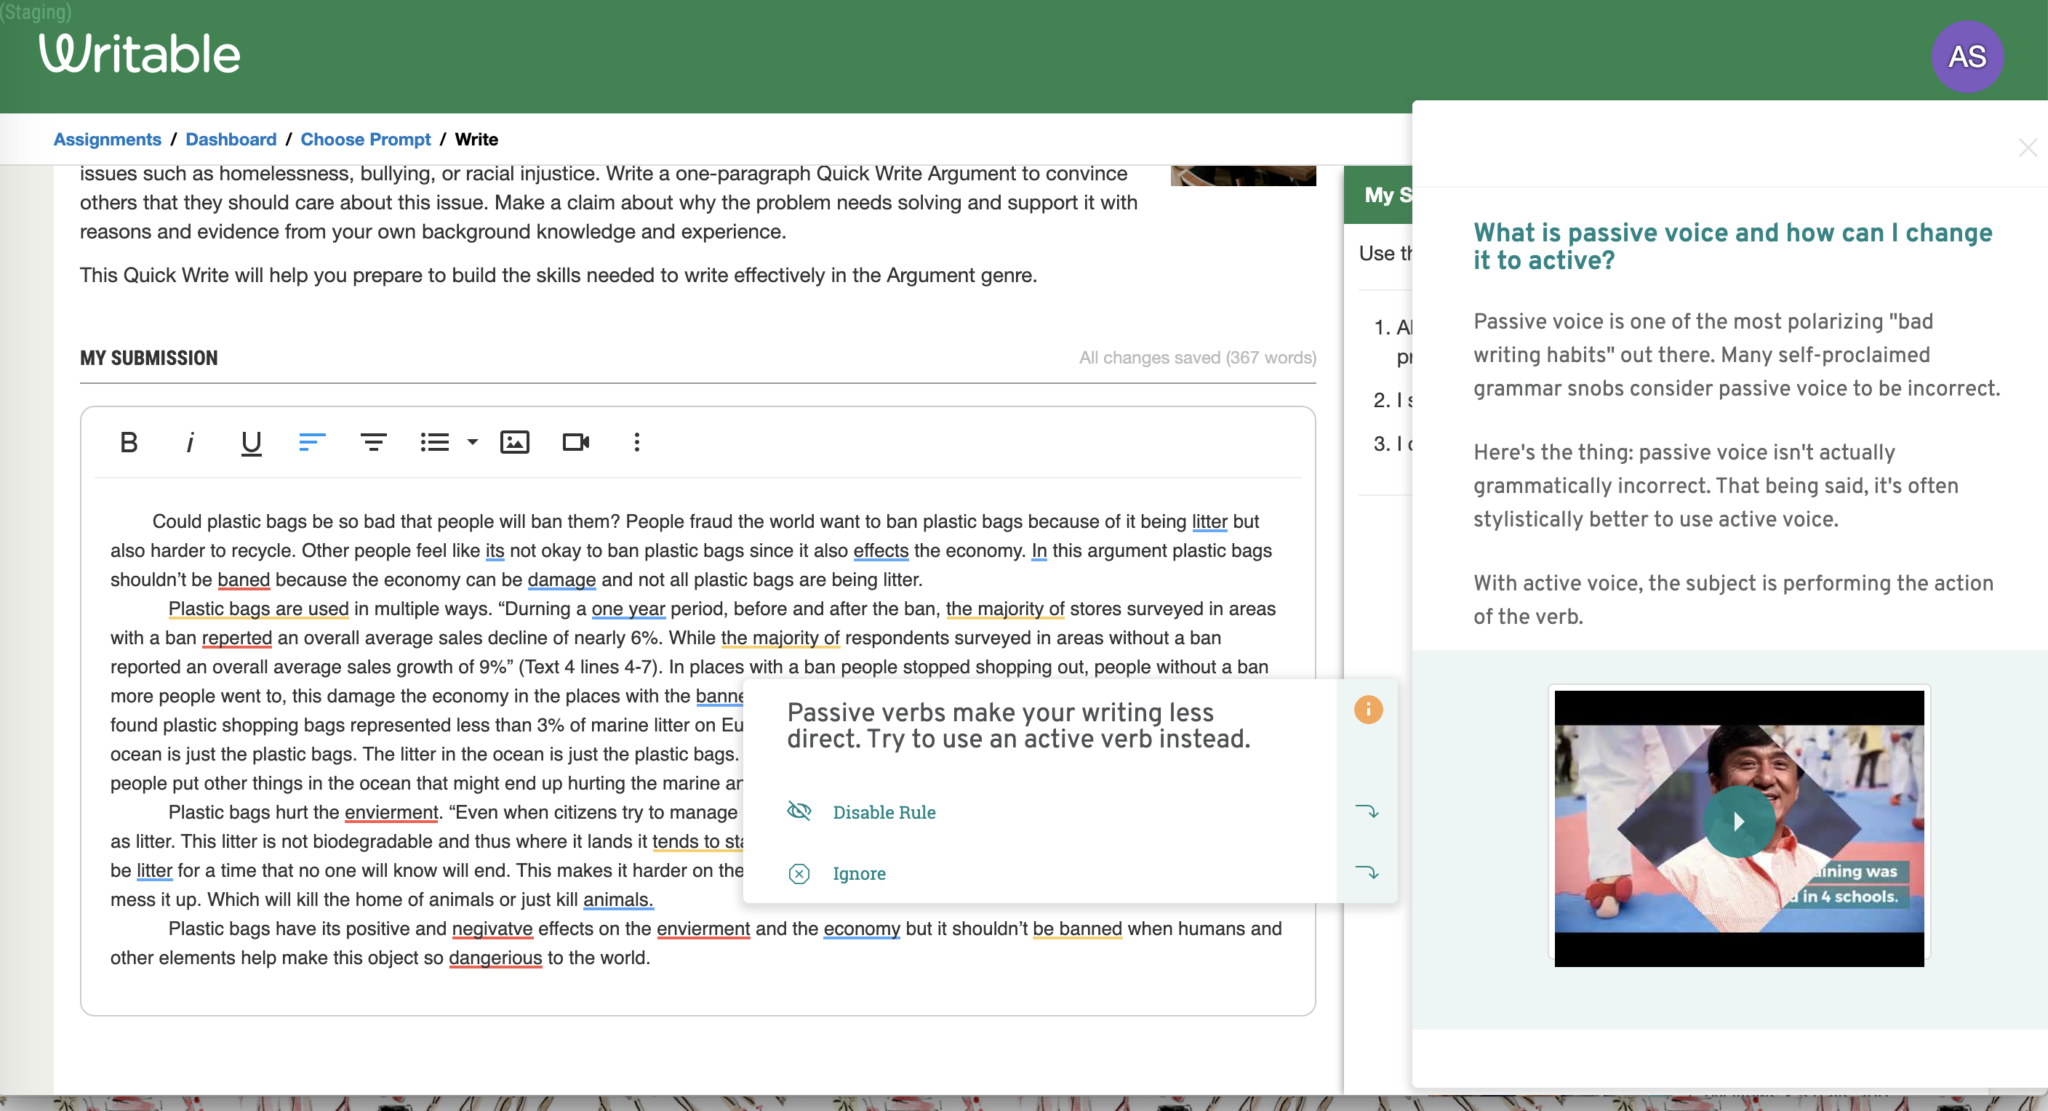Apply italic formatting

click(x=190, y=442)
